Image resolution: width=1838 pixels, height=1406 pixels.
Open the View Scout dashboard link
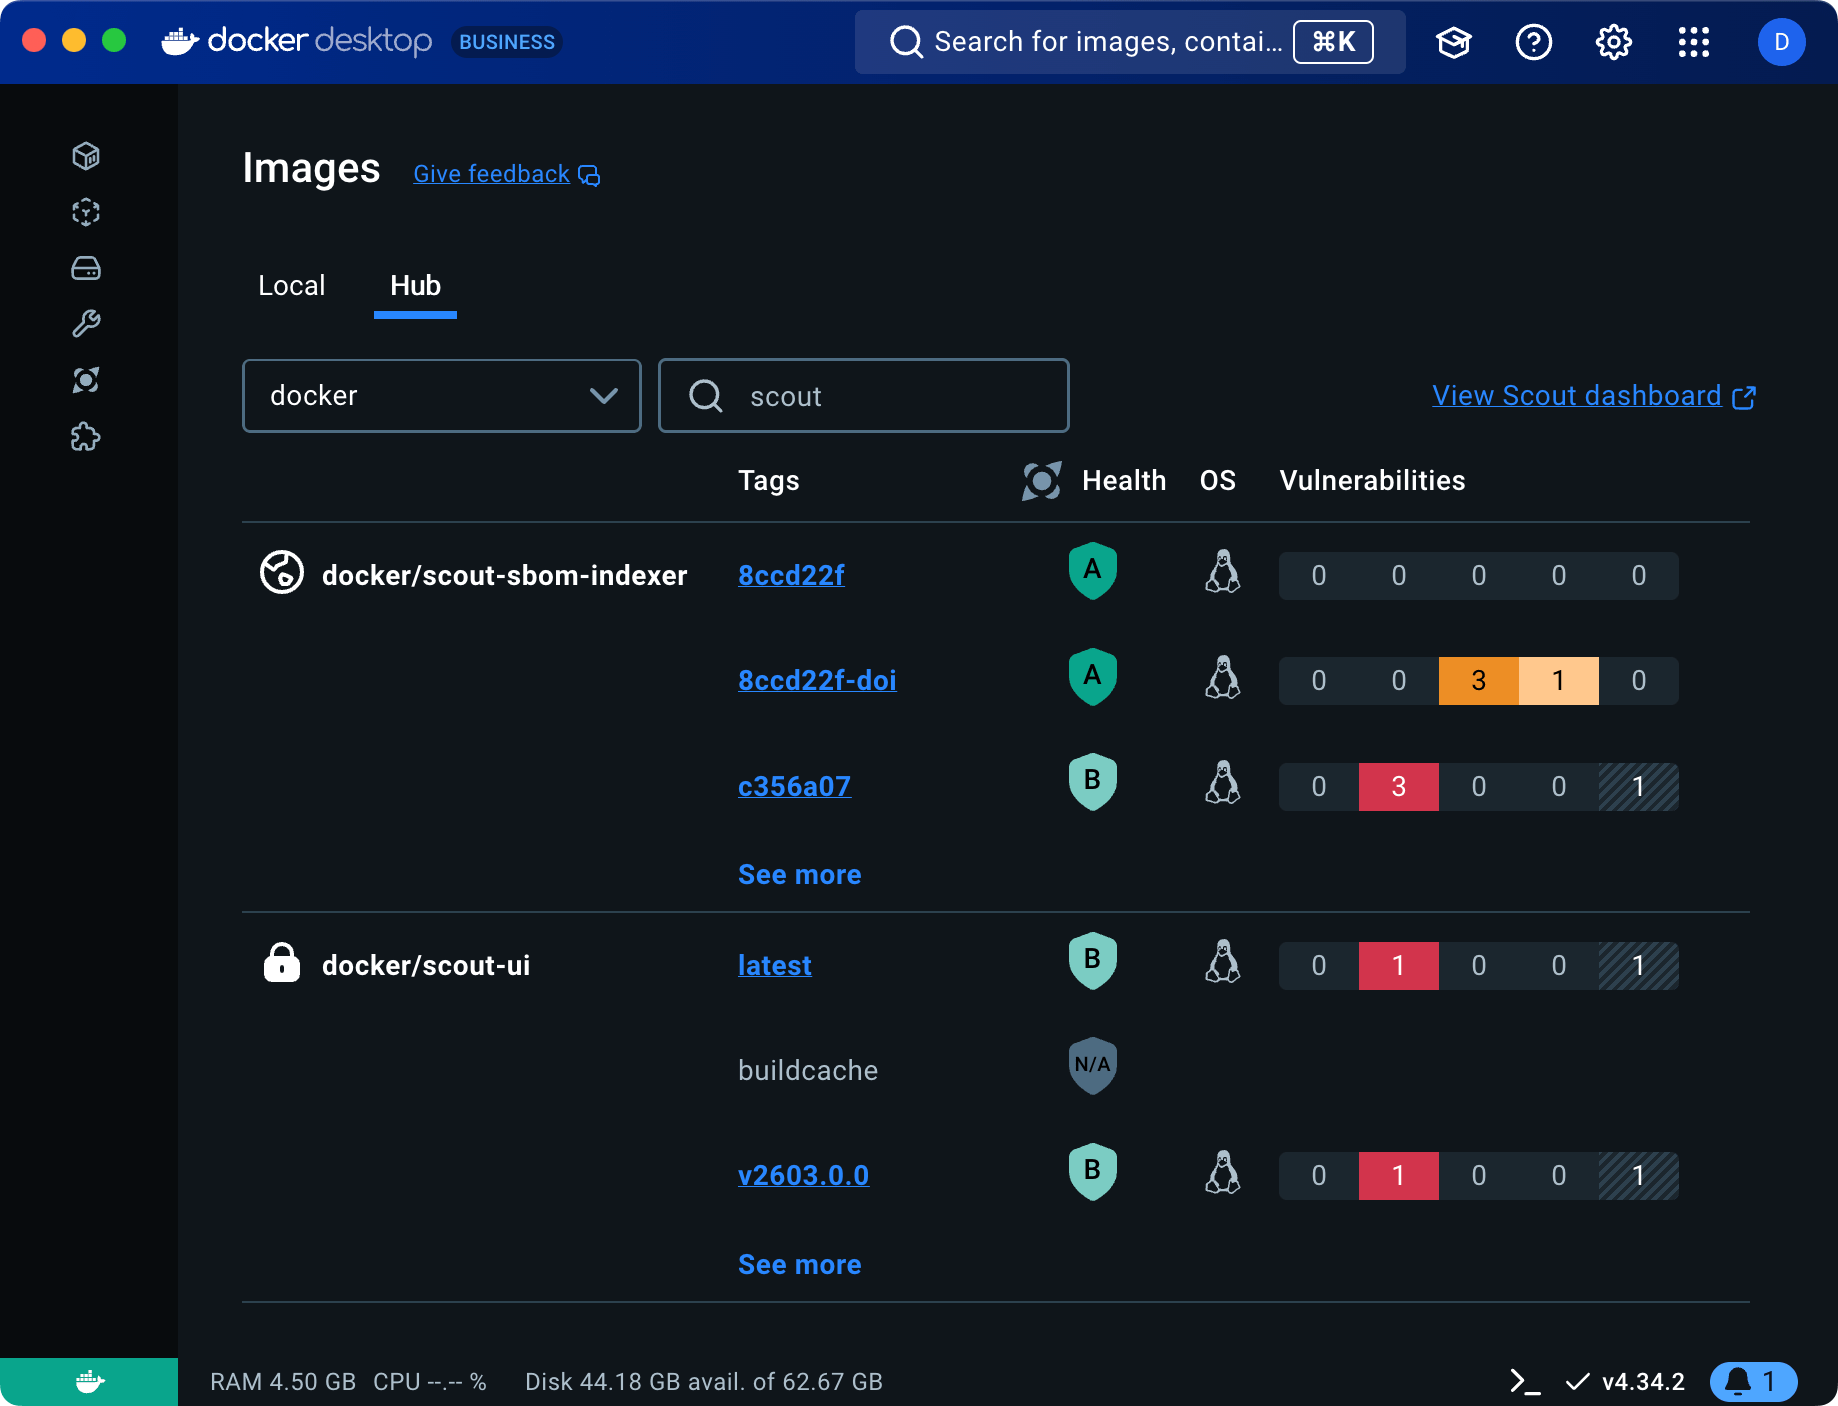coord(1578,395)
